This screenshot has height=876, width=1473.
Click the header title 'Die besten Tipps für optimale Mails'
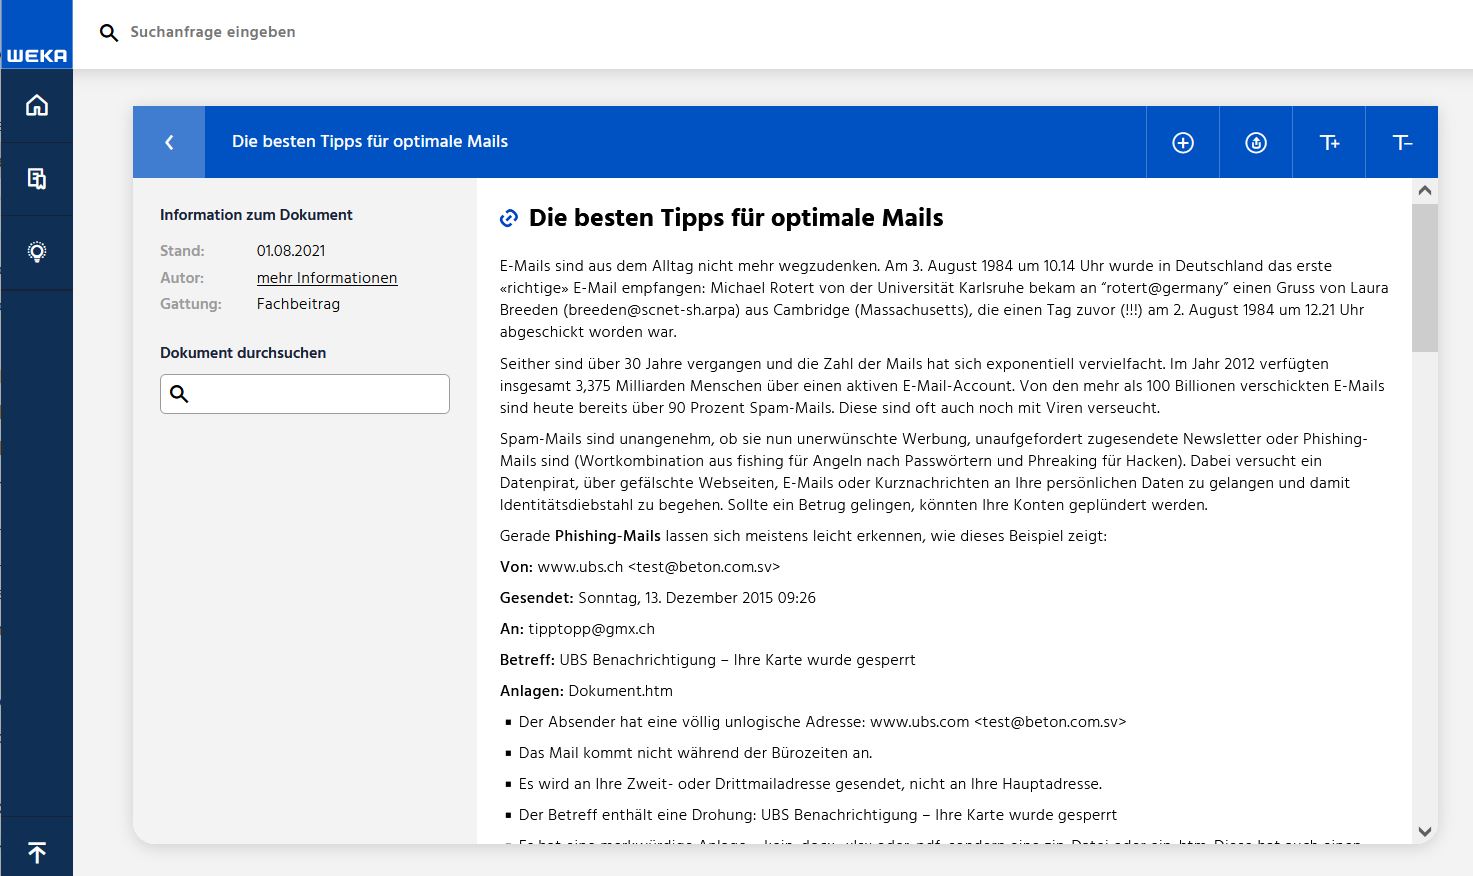click(370, 142)
